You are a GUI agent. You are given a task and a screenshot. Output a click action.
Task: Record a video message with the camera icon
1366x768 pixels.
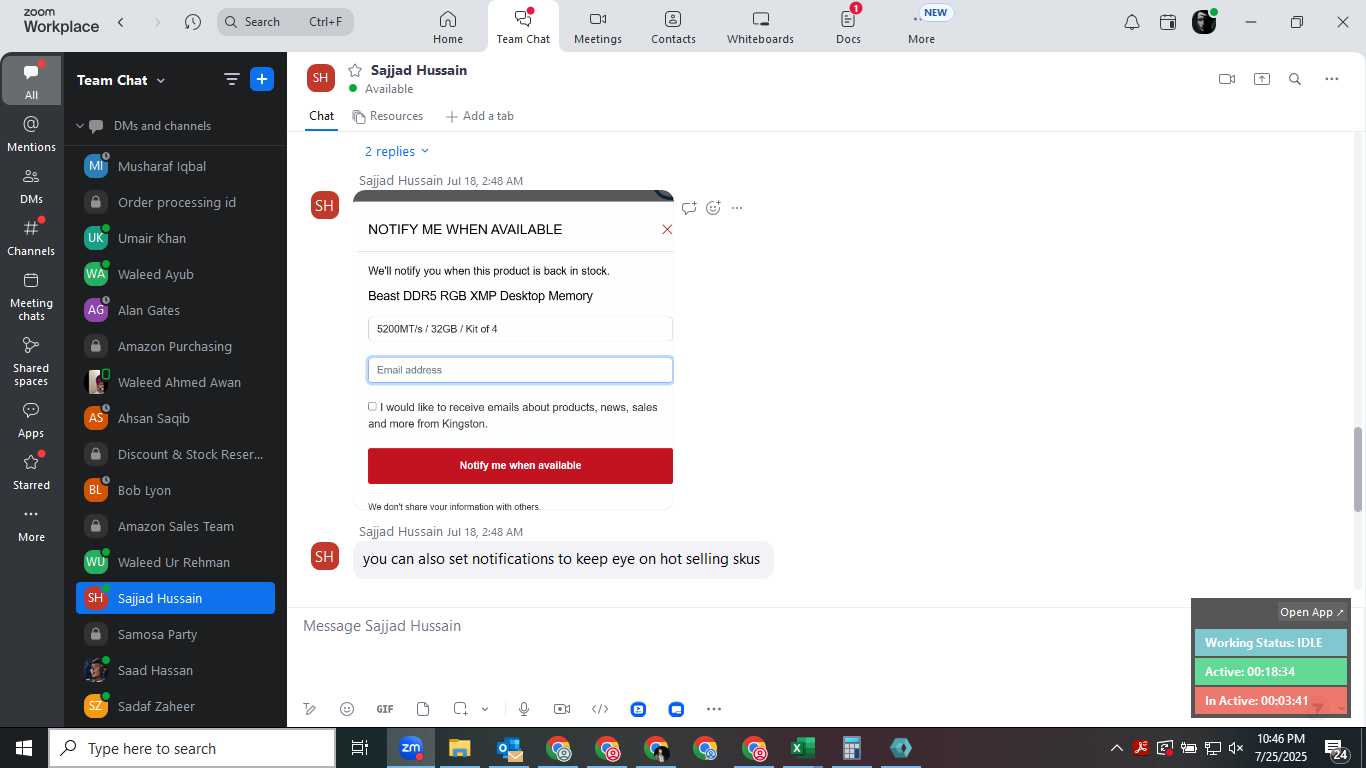562,709
